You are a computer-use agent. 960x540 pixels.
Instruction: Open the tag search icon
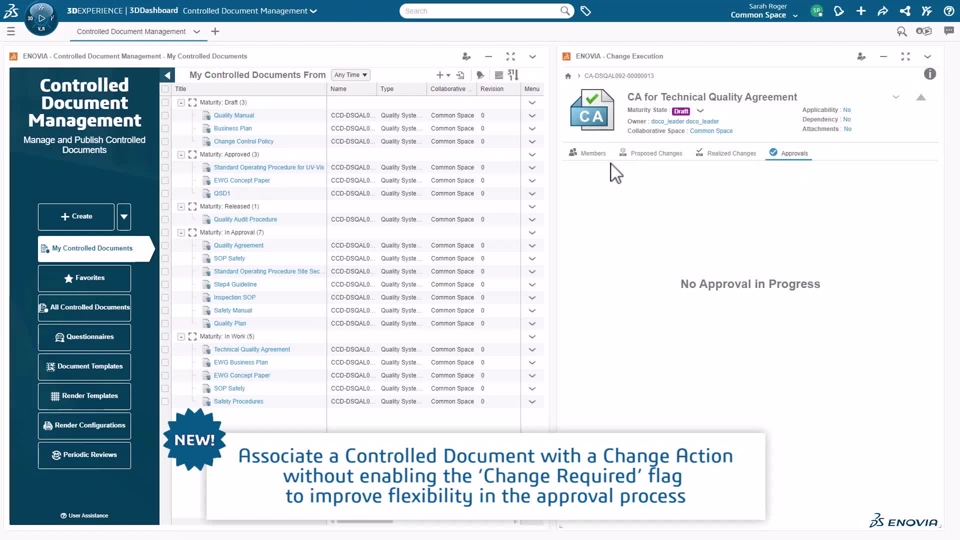(x=586, y=11)
